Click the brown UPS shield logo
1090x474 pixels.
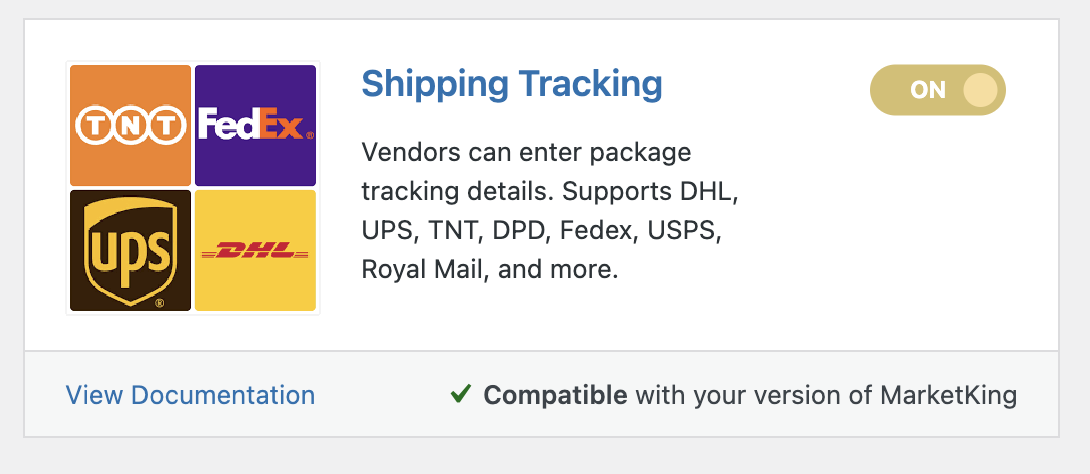pyautogui.click(x=130, y=250)
